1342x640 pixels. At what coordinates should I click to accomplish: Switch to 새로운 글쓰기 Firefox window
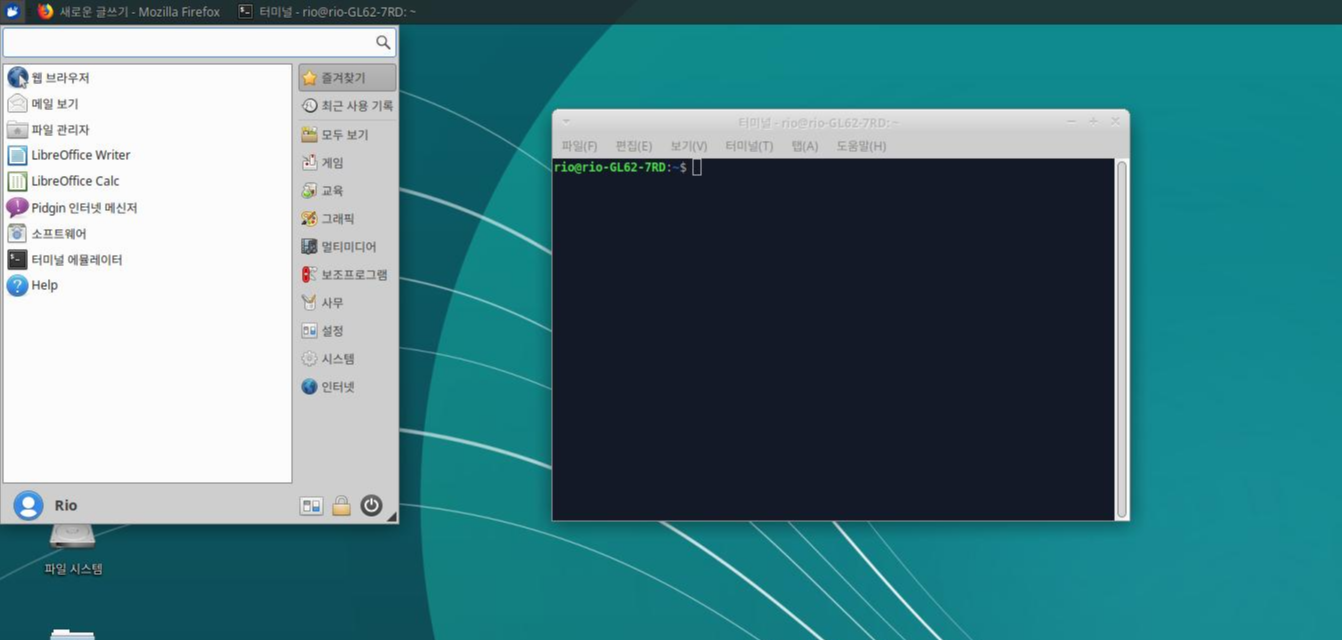pyautogui.click(x=129, y=11)
